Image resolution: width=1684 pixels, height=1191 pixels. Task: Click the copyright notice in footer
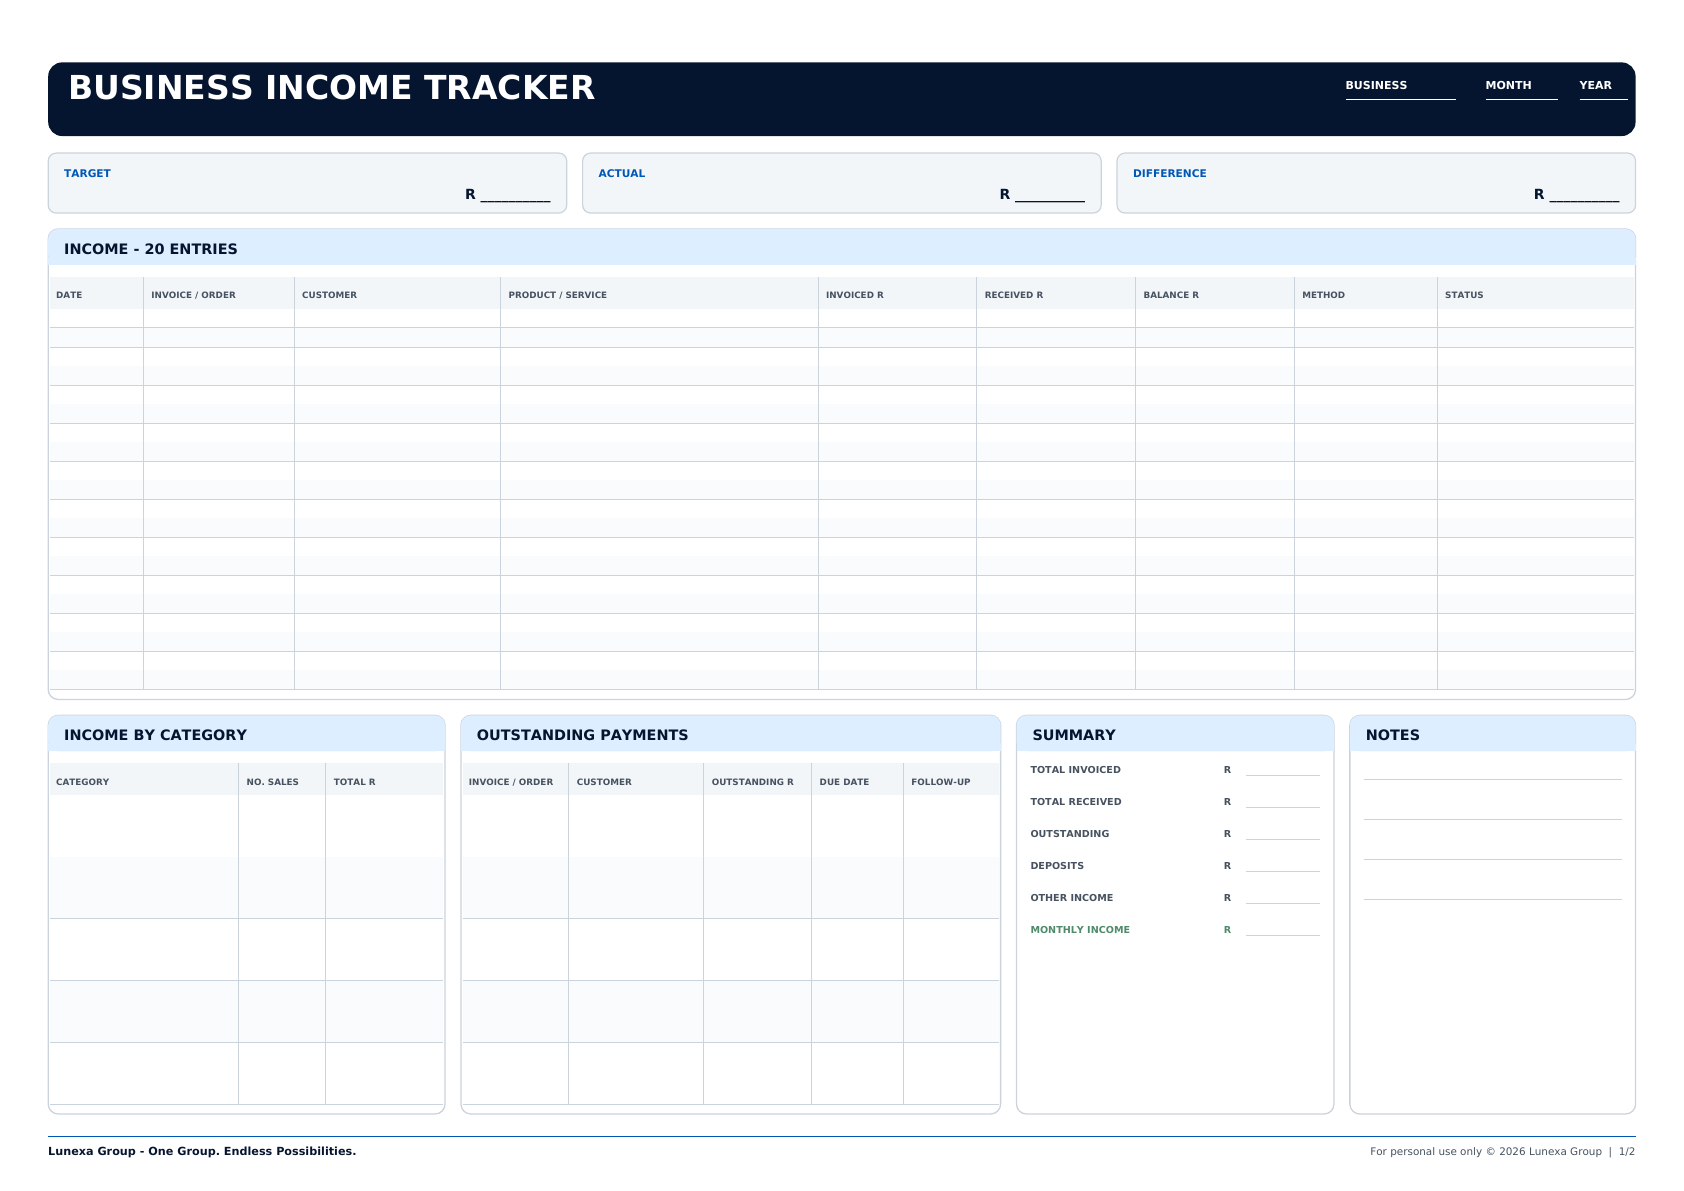[1486, 1151]
